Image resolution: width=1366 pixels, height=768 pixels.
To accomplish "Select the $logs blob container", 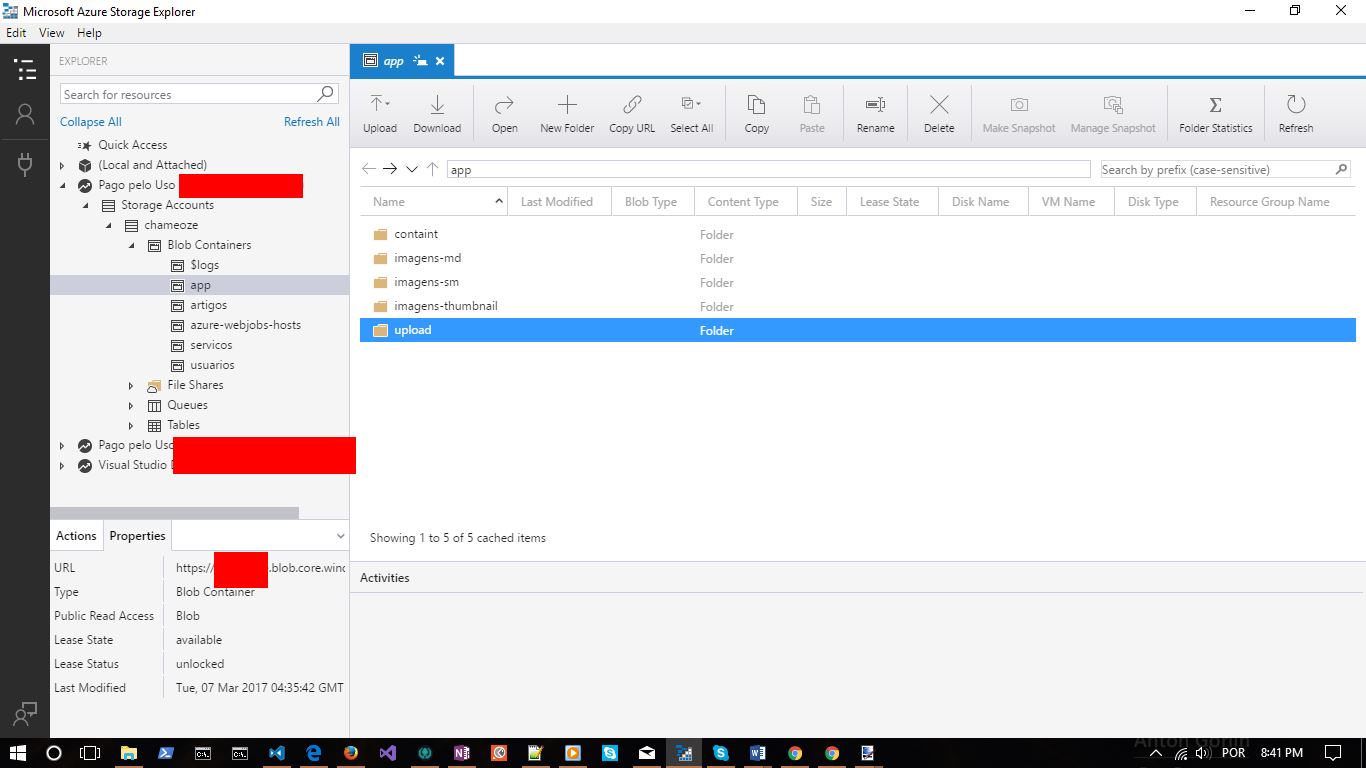I will [204, 265].
